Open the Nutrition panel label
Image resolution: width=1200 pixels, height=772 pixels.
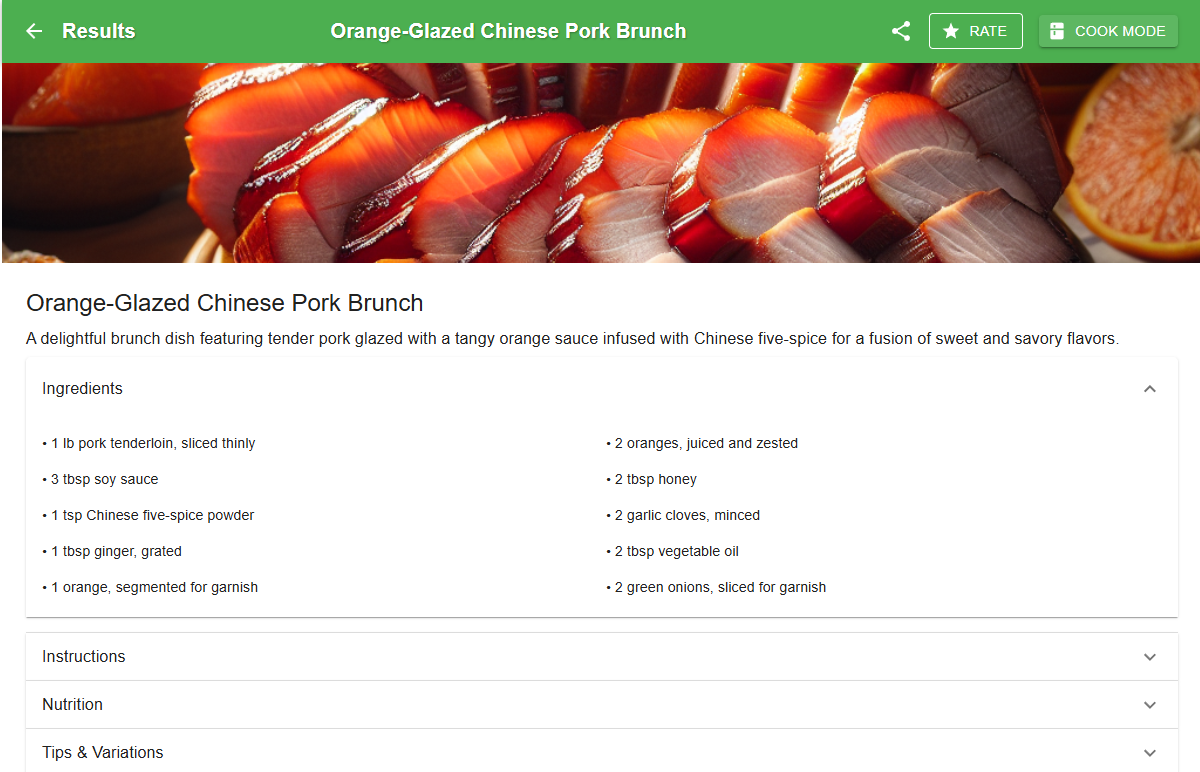pos(72,705)
